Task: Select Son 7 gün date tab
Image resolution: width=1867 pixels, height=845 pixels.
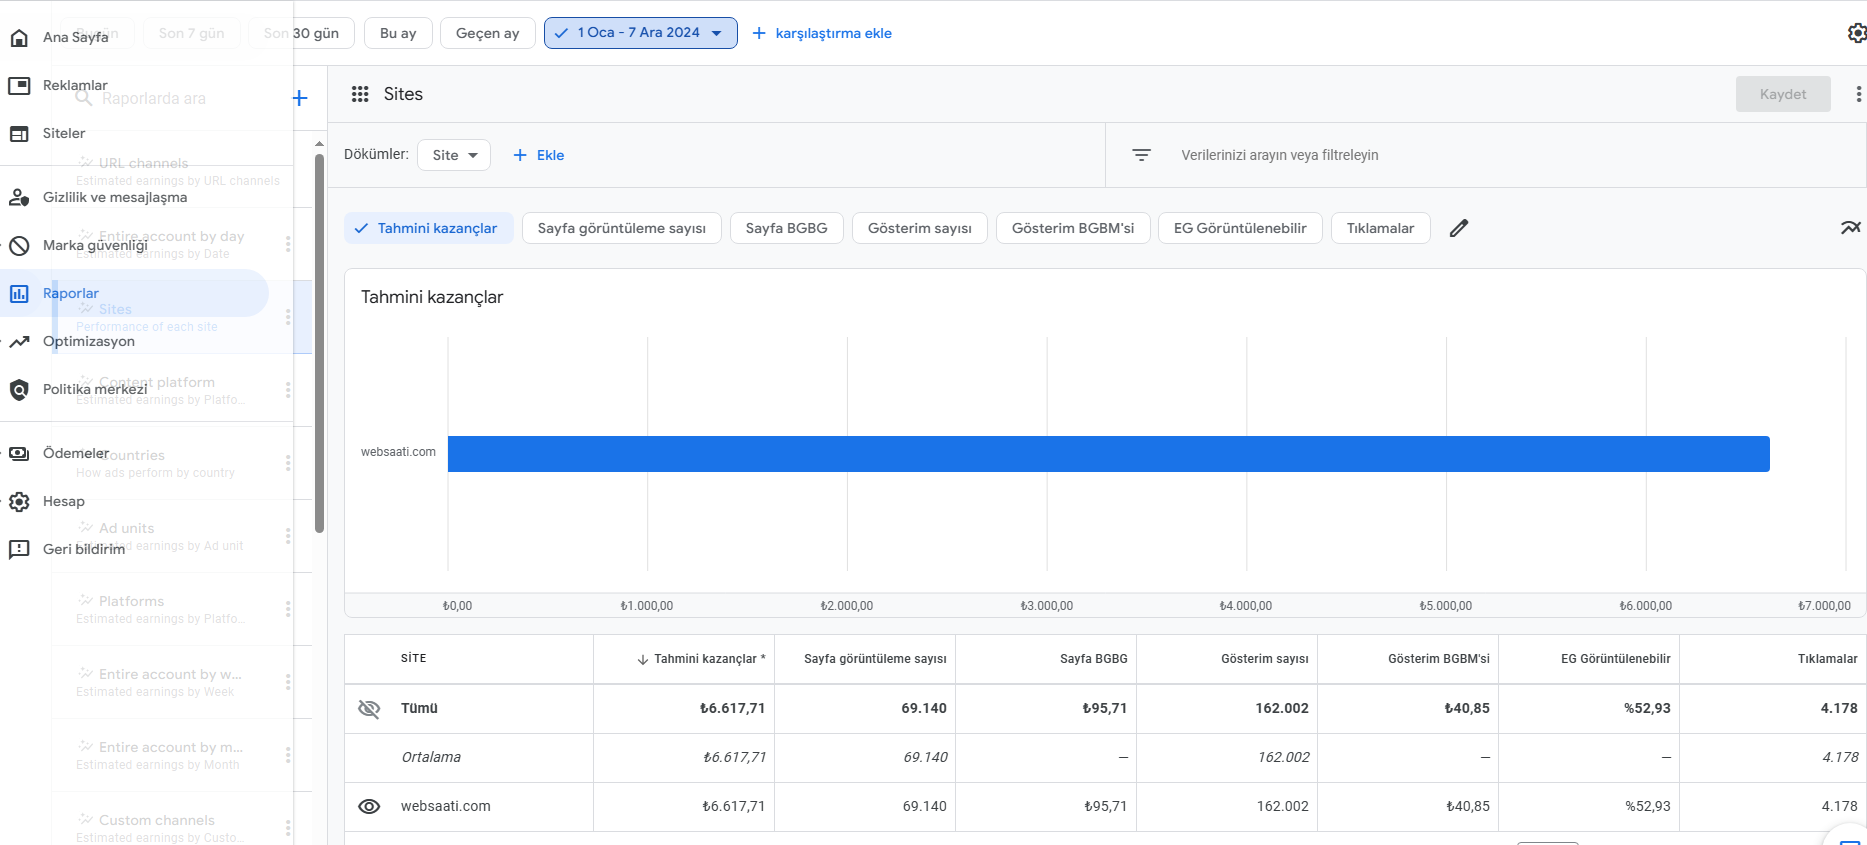Action: 191,33
